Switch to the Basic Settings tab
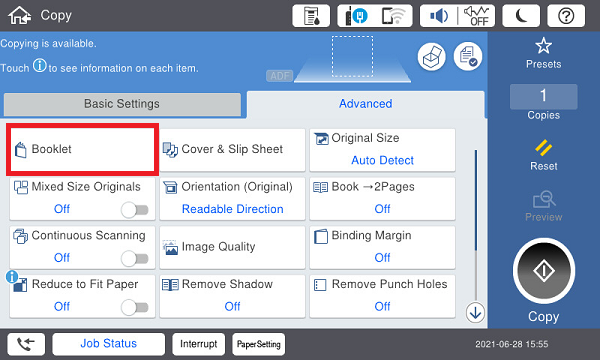Screen dimensions: 600x360 122,104
